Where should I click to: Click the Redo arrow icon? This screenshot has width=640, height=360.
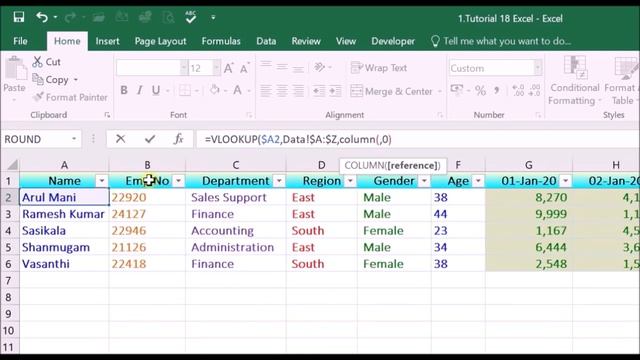(x=70, y=17)
